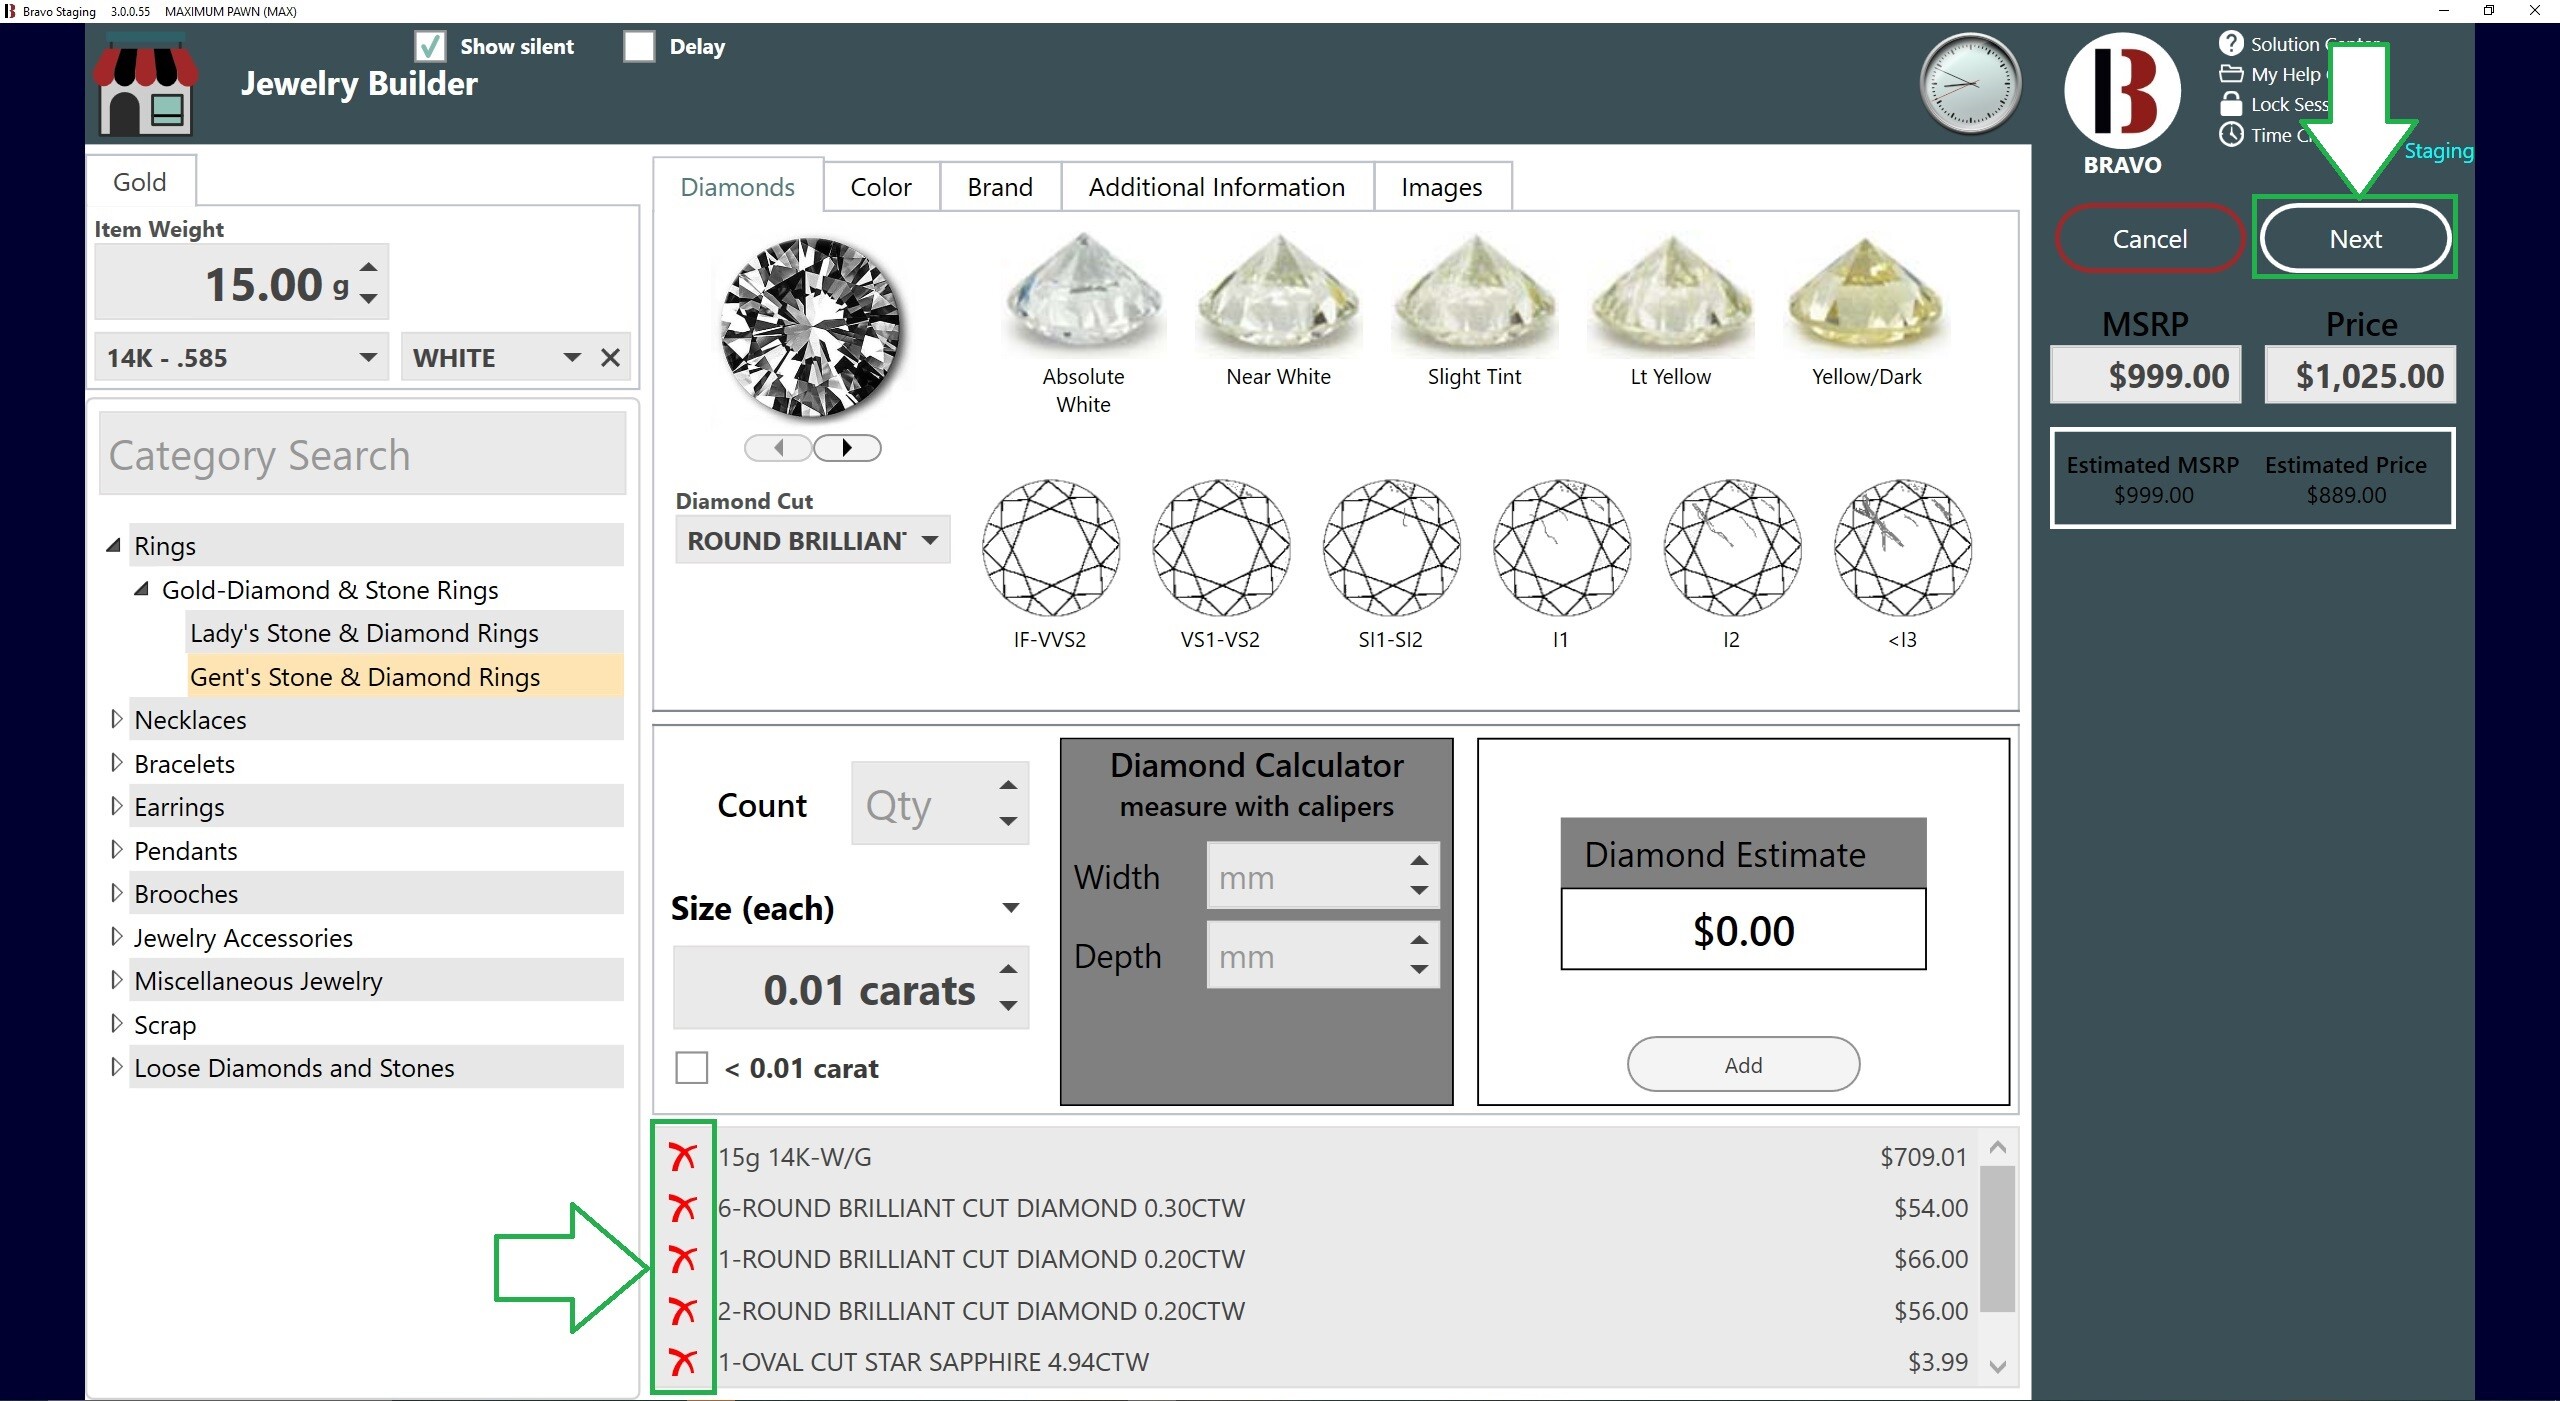
Task: Switch to the Diamonds tab
Action: [x=738, y=187]
